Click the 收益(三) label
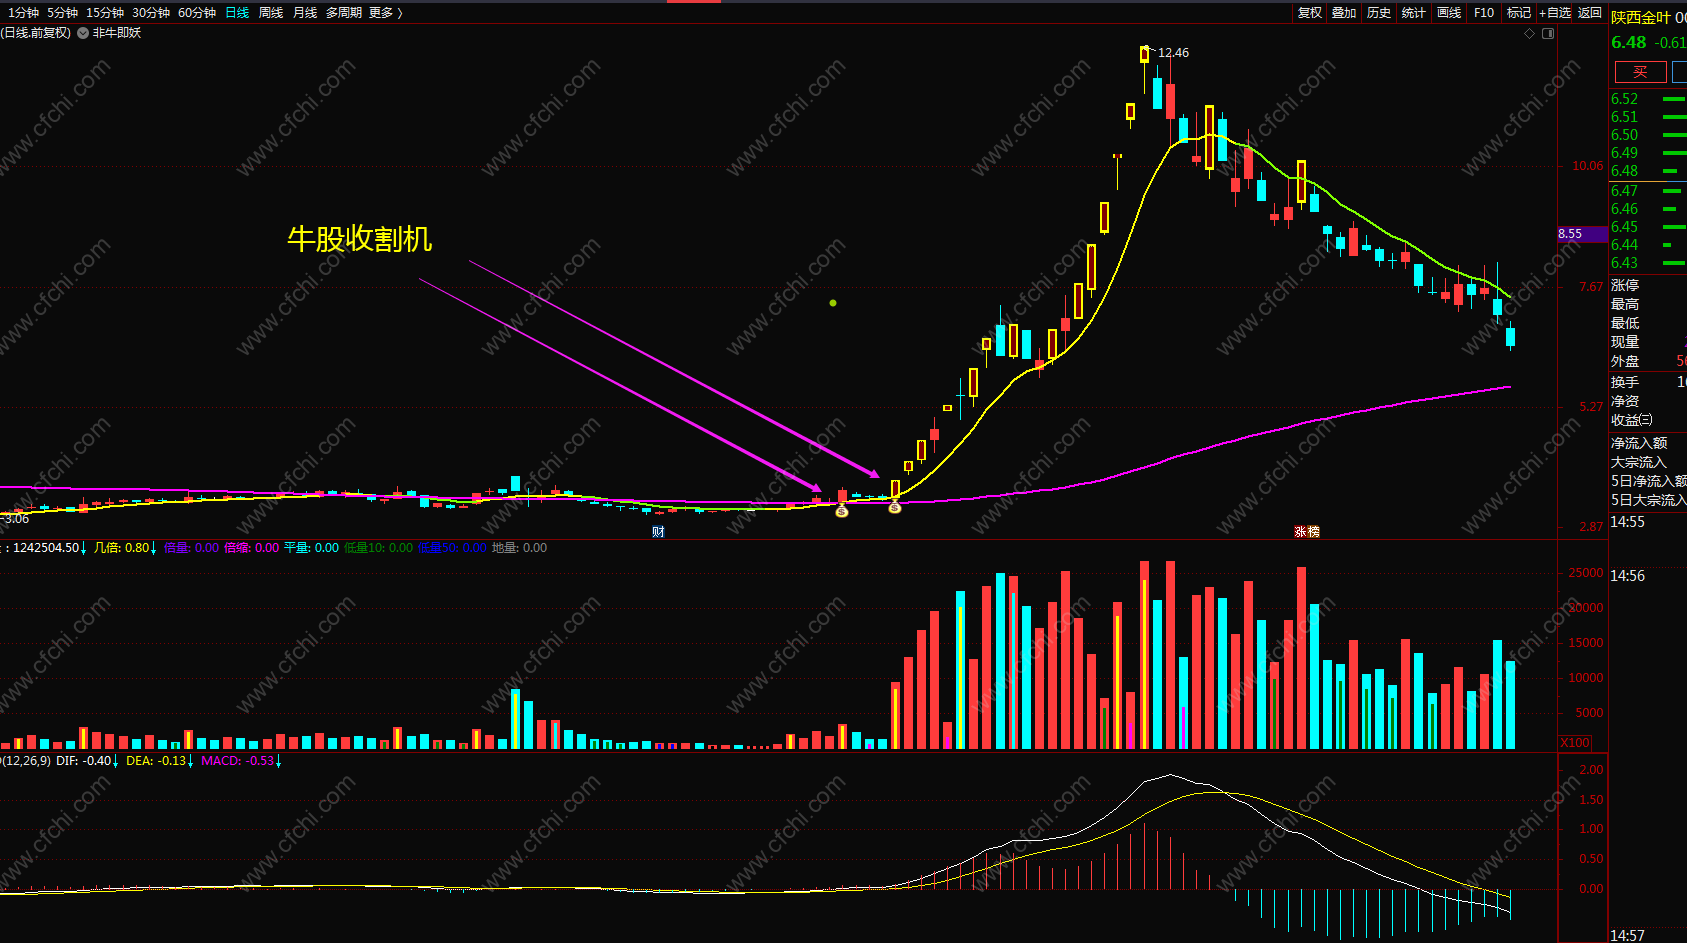This screenshot has width=1687, height=943. [1632, 421]
